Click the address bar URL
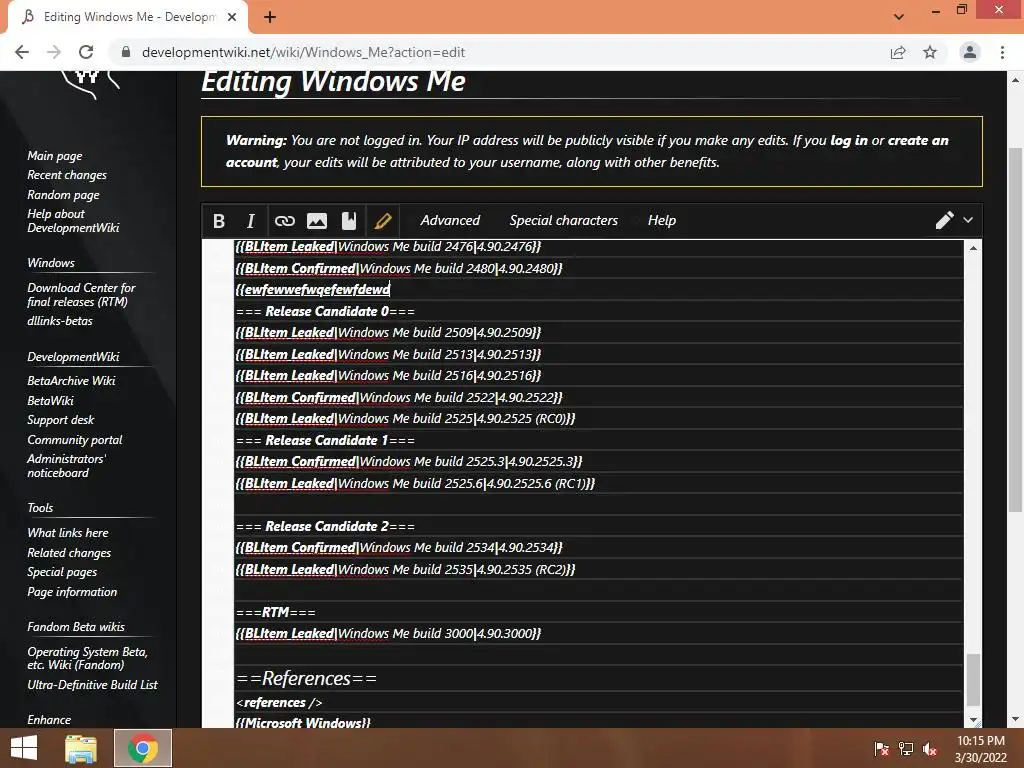Screen dimensions: 1024x768 click(x=303, y=52)
